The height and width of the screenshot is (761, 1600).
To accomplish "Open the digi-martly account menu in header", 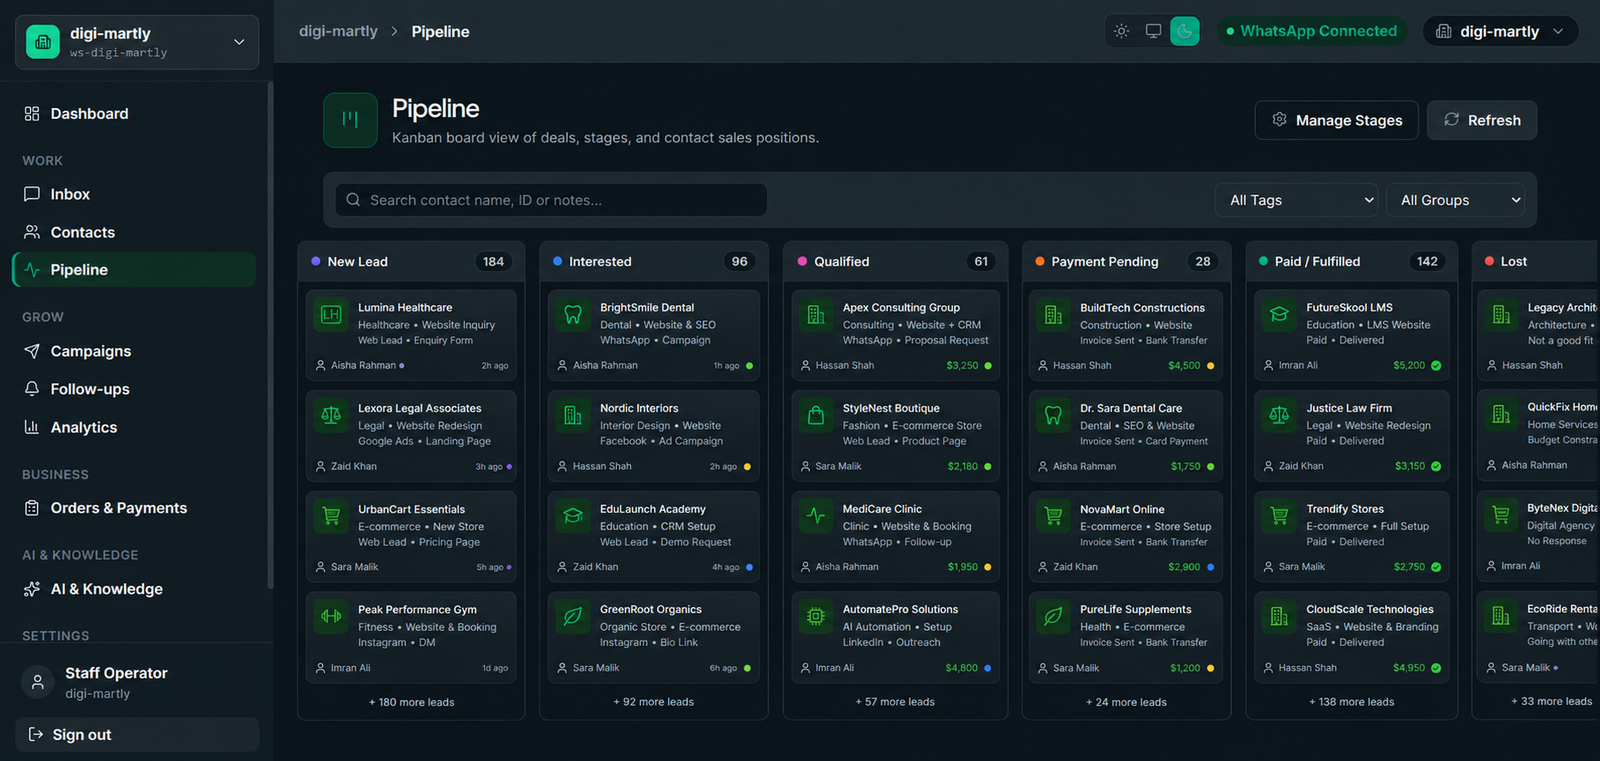I will click(x=1500, y=31).
